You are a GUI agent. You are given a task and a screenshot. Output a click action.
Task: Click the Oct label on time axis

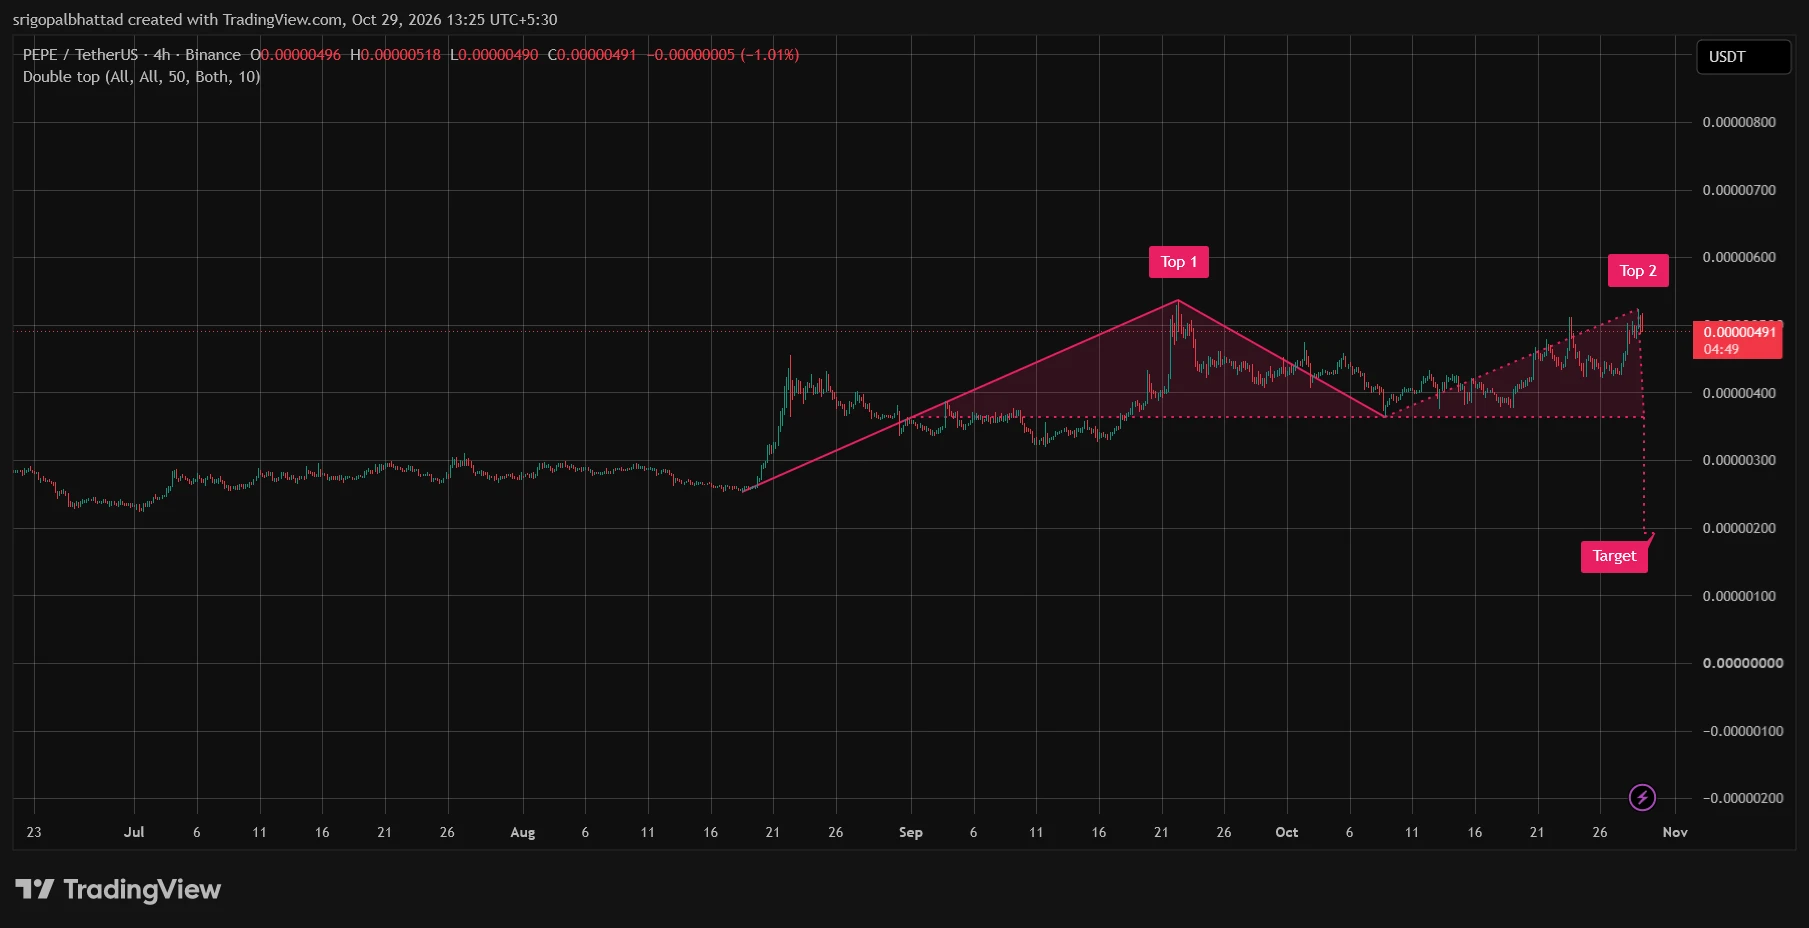(x=1287, y=832)
